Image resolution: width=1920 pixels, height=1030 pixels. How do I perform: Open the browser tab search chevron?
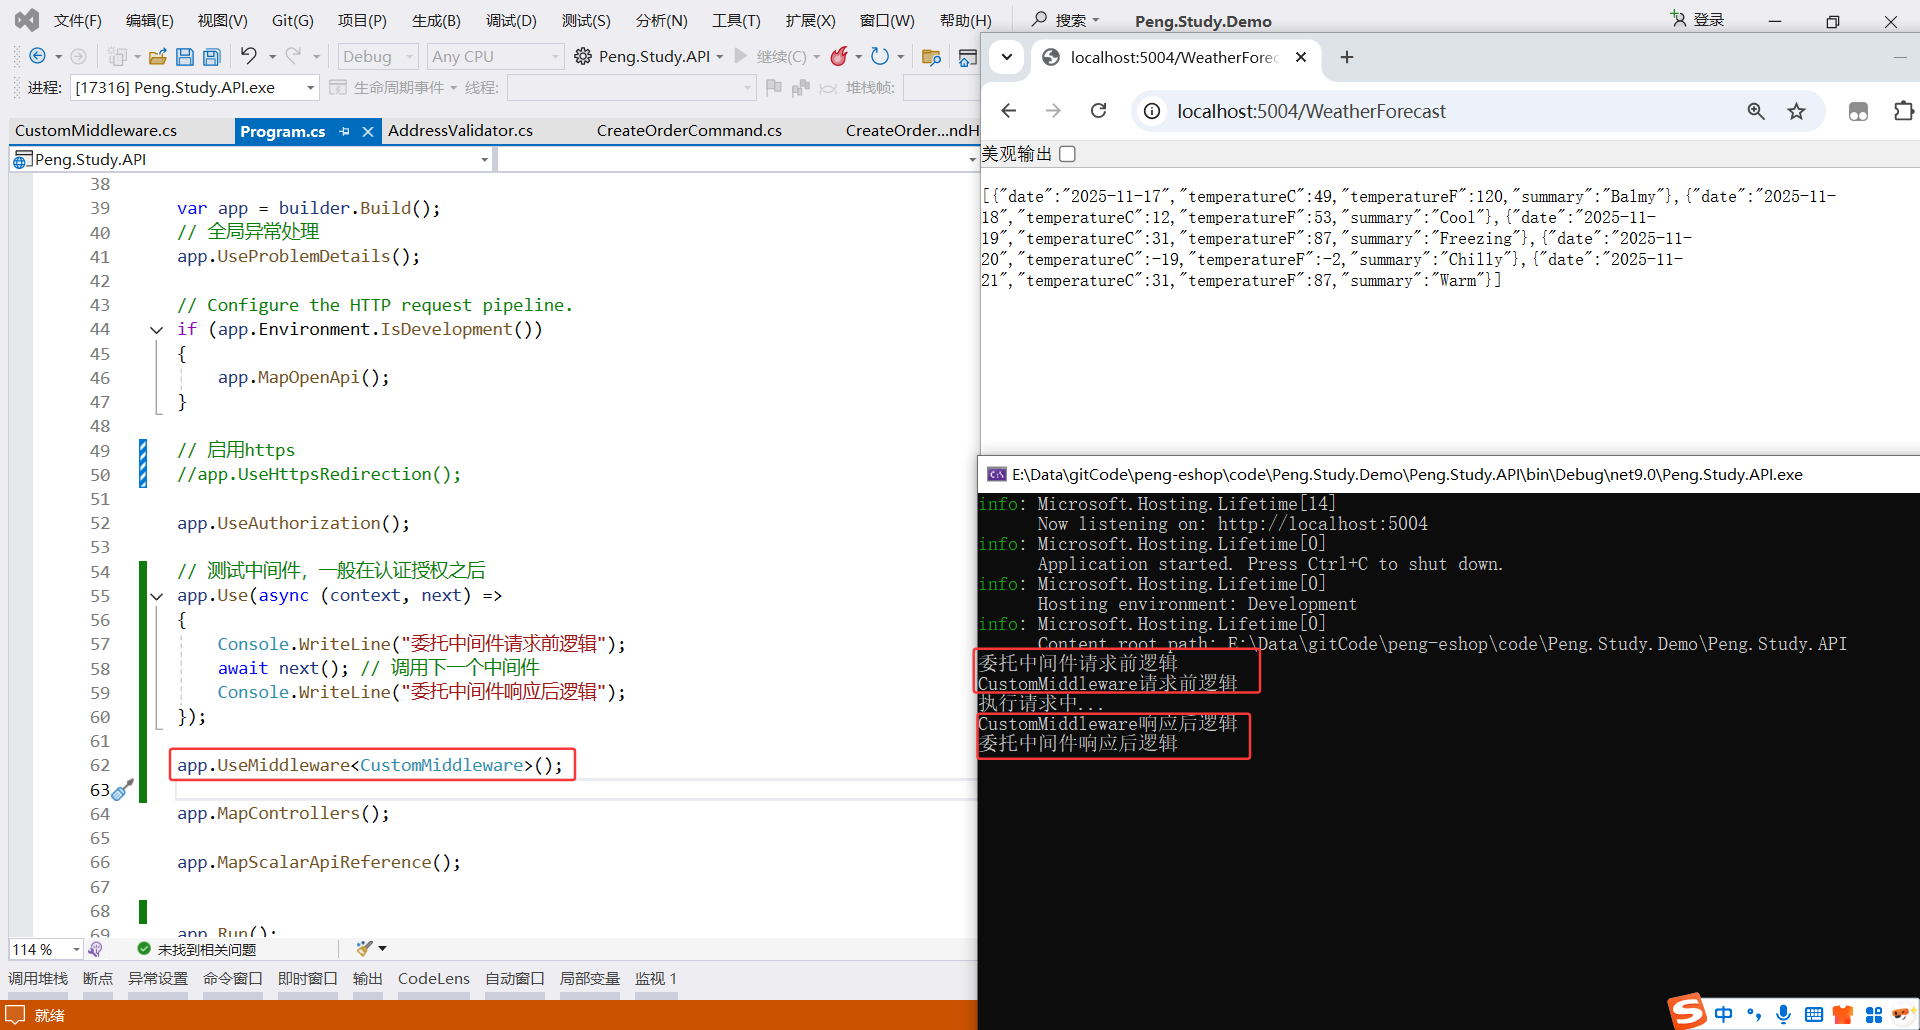coord(1007,57)
